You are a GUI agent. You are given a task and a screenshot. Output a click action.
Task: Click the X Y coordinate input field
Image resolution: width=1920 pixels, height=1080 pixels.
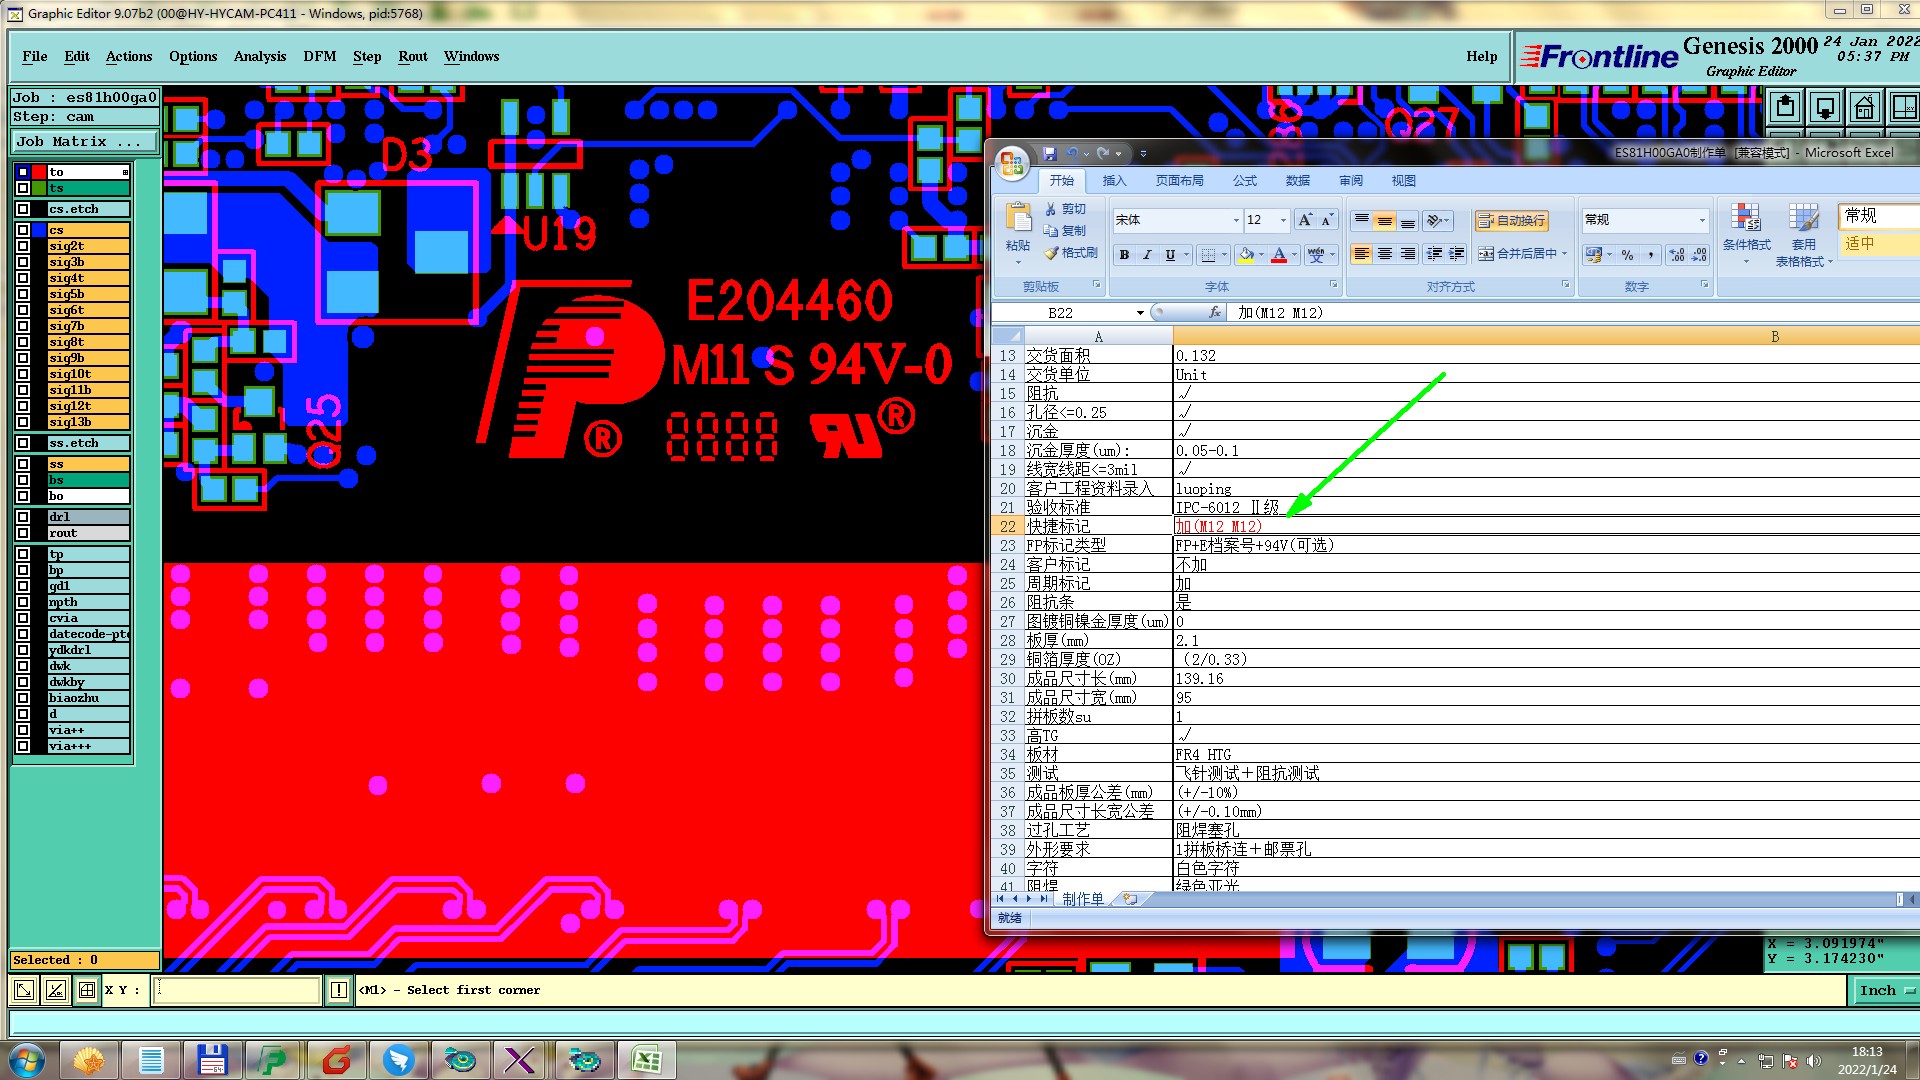[x=237, y=990]
